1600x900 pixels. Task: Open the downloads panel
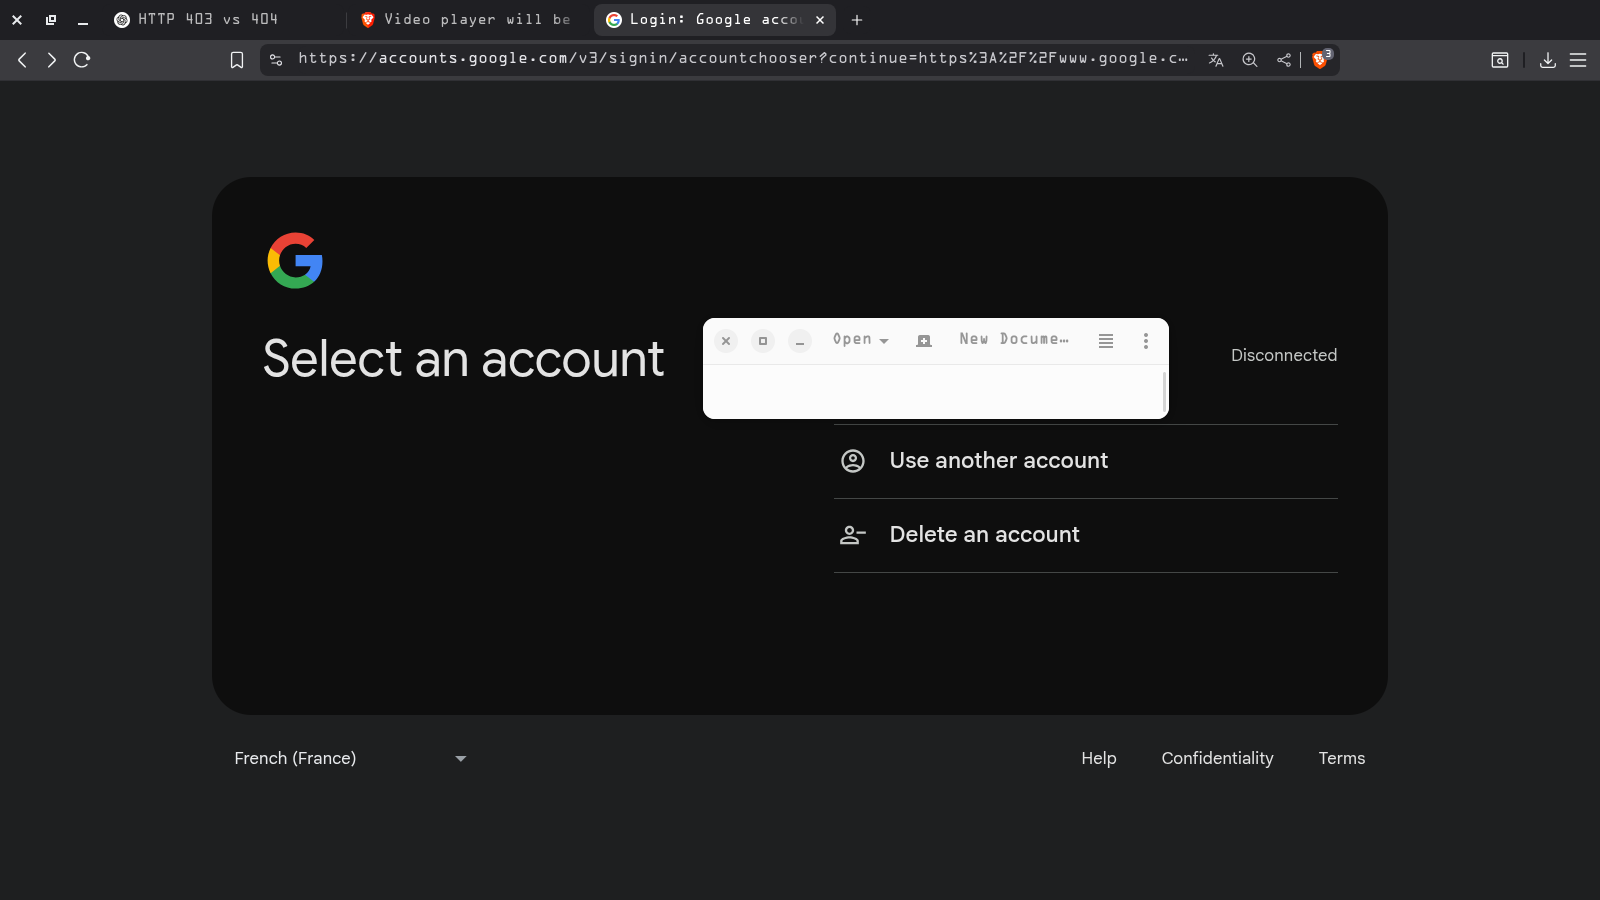point(1548,60)
